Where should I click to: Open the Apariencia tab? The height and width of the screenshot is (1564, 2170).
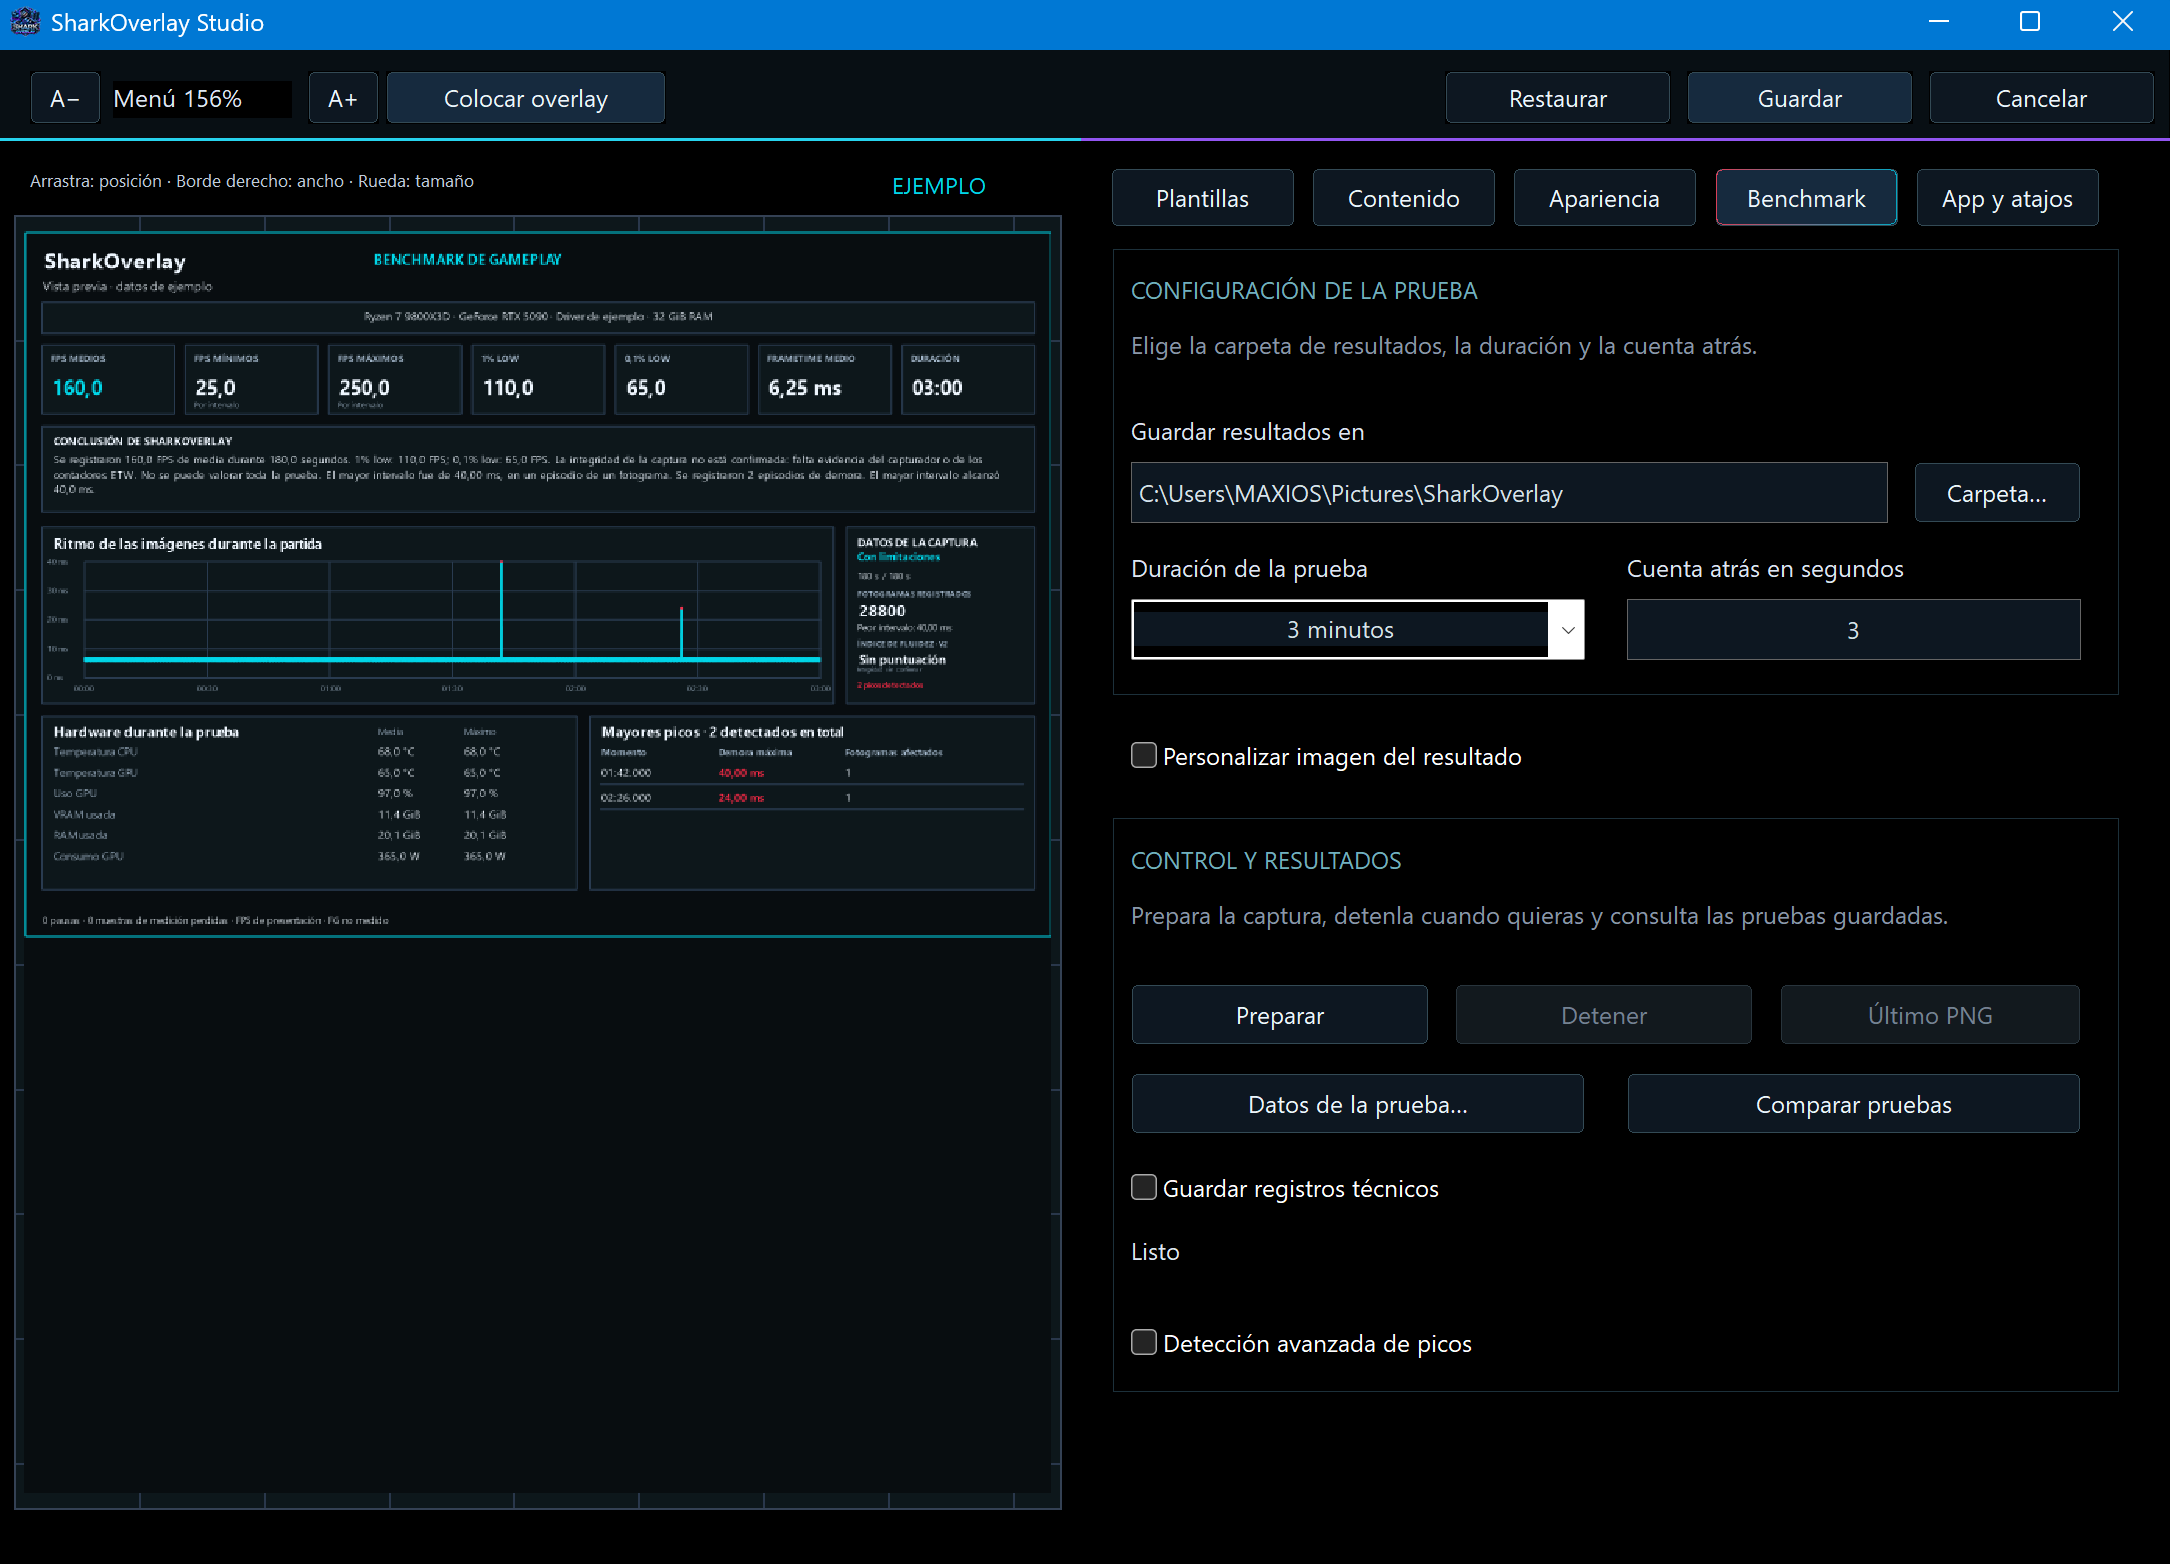[1605, 198]
